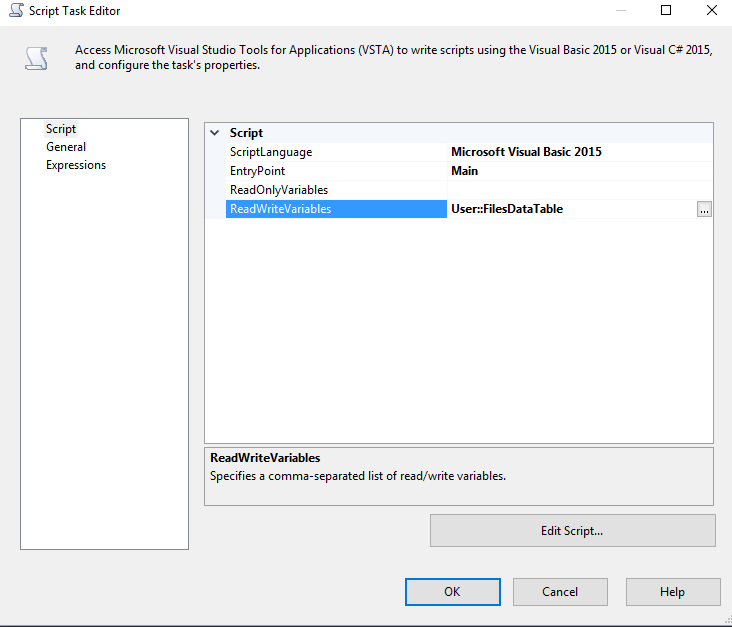The height and width of the screenshot is (627, 732).
Task: Click the Cancel button
Action: tap(560, 592)
